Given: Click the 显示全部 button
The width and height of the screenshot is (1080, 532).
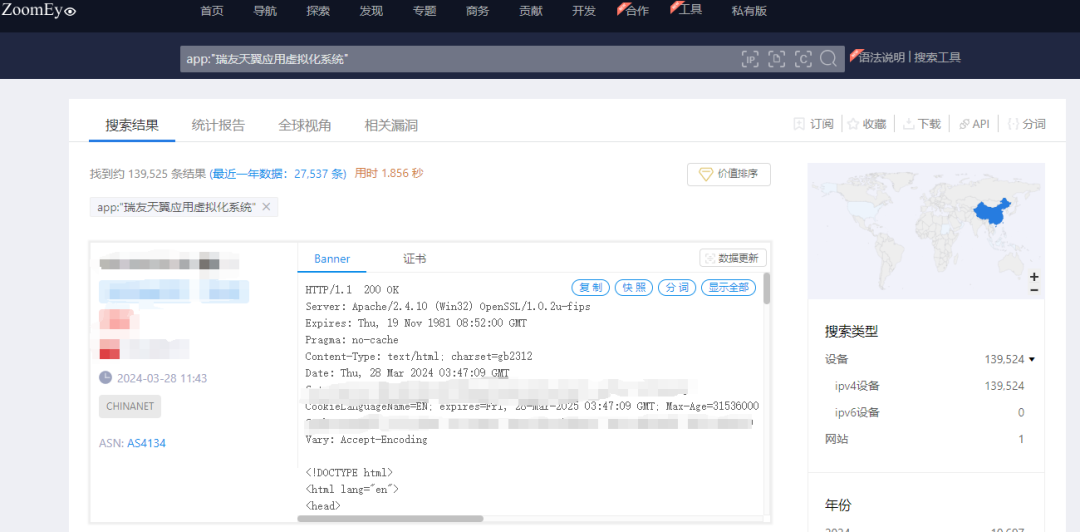Looking at the screenshot, I should pos(729,287).
